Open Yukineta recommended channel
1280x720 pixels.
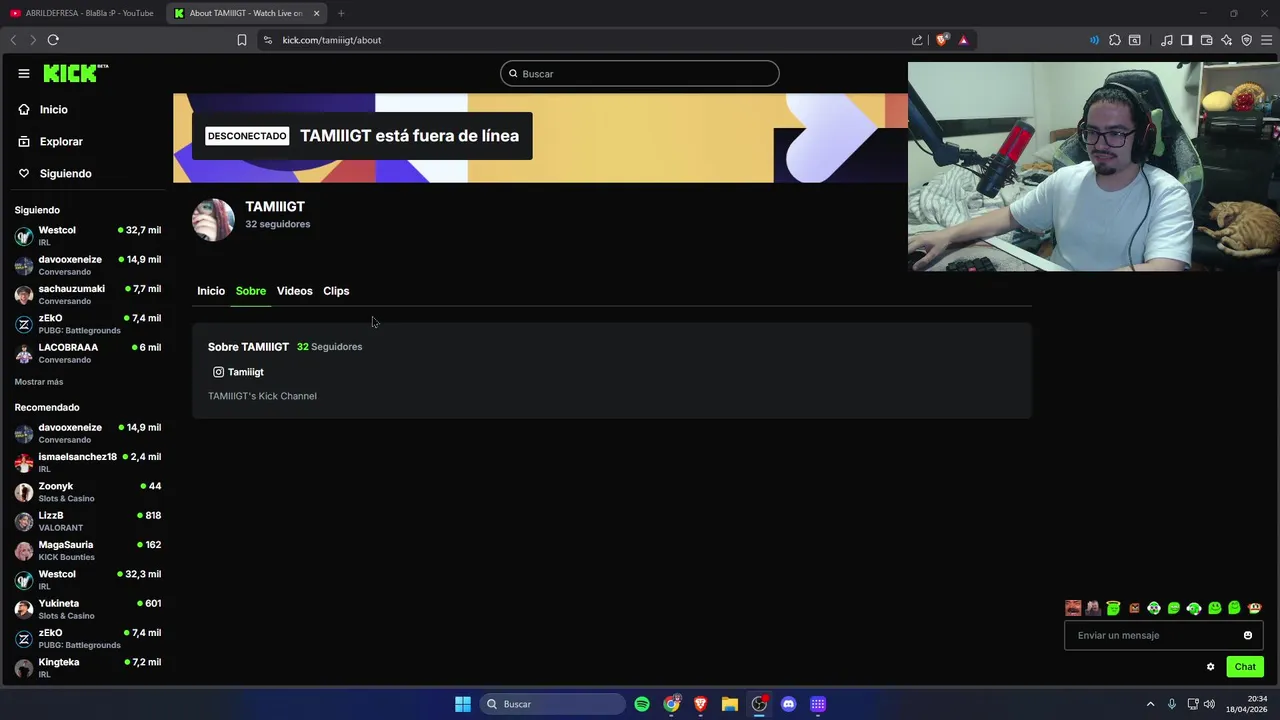(88, 609)
